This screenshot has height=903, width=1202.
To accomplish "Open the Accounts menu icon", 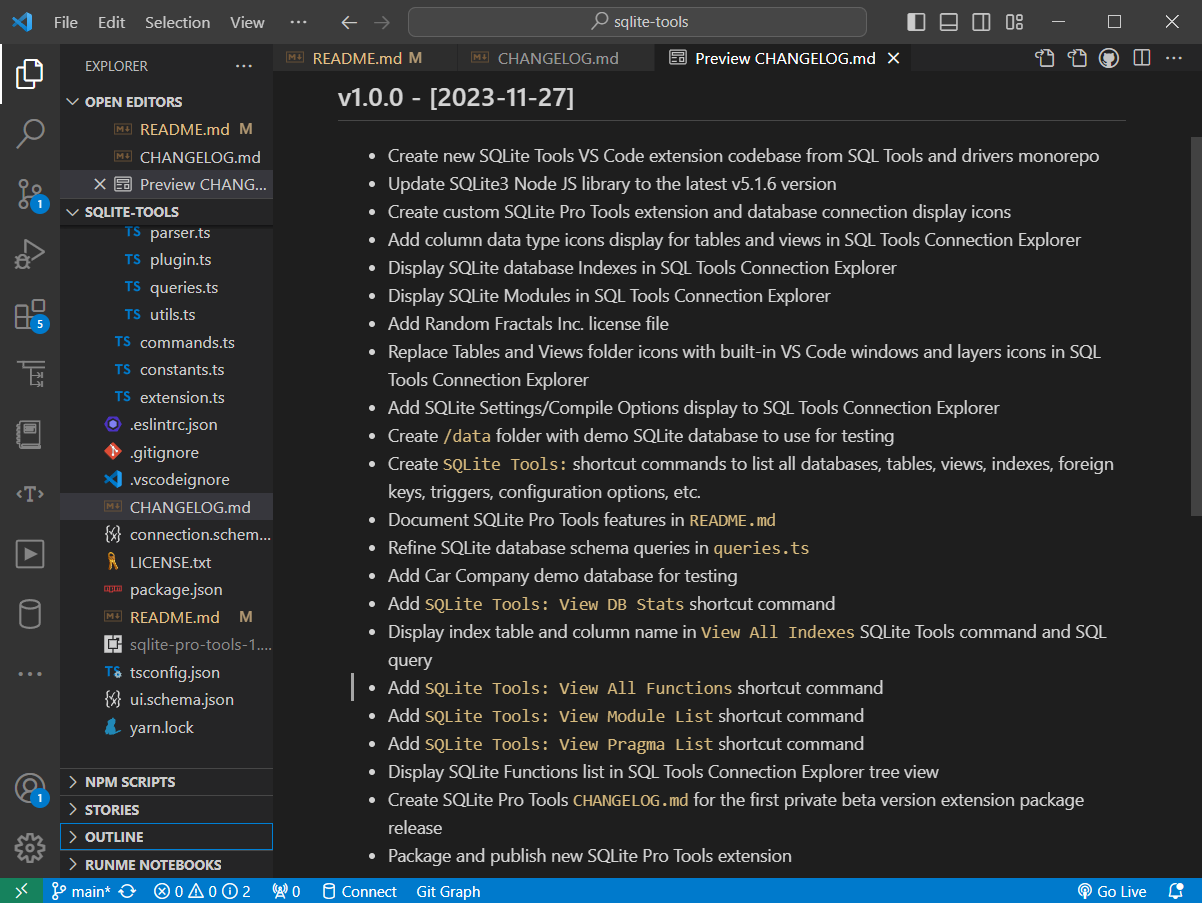I will 30,789.
